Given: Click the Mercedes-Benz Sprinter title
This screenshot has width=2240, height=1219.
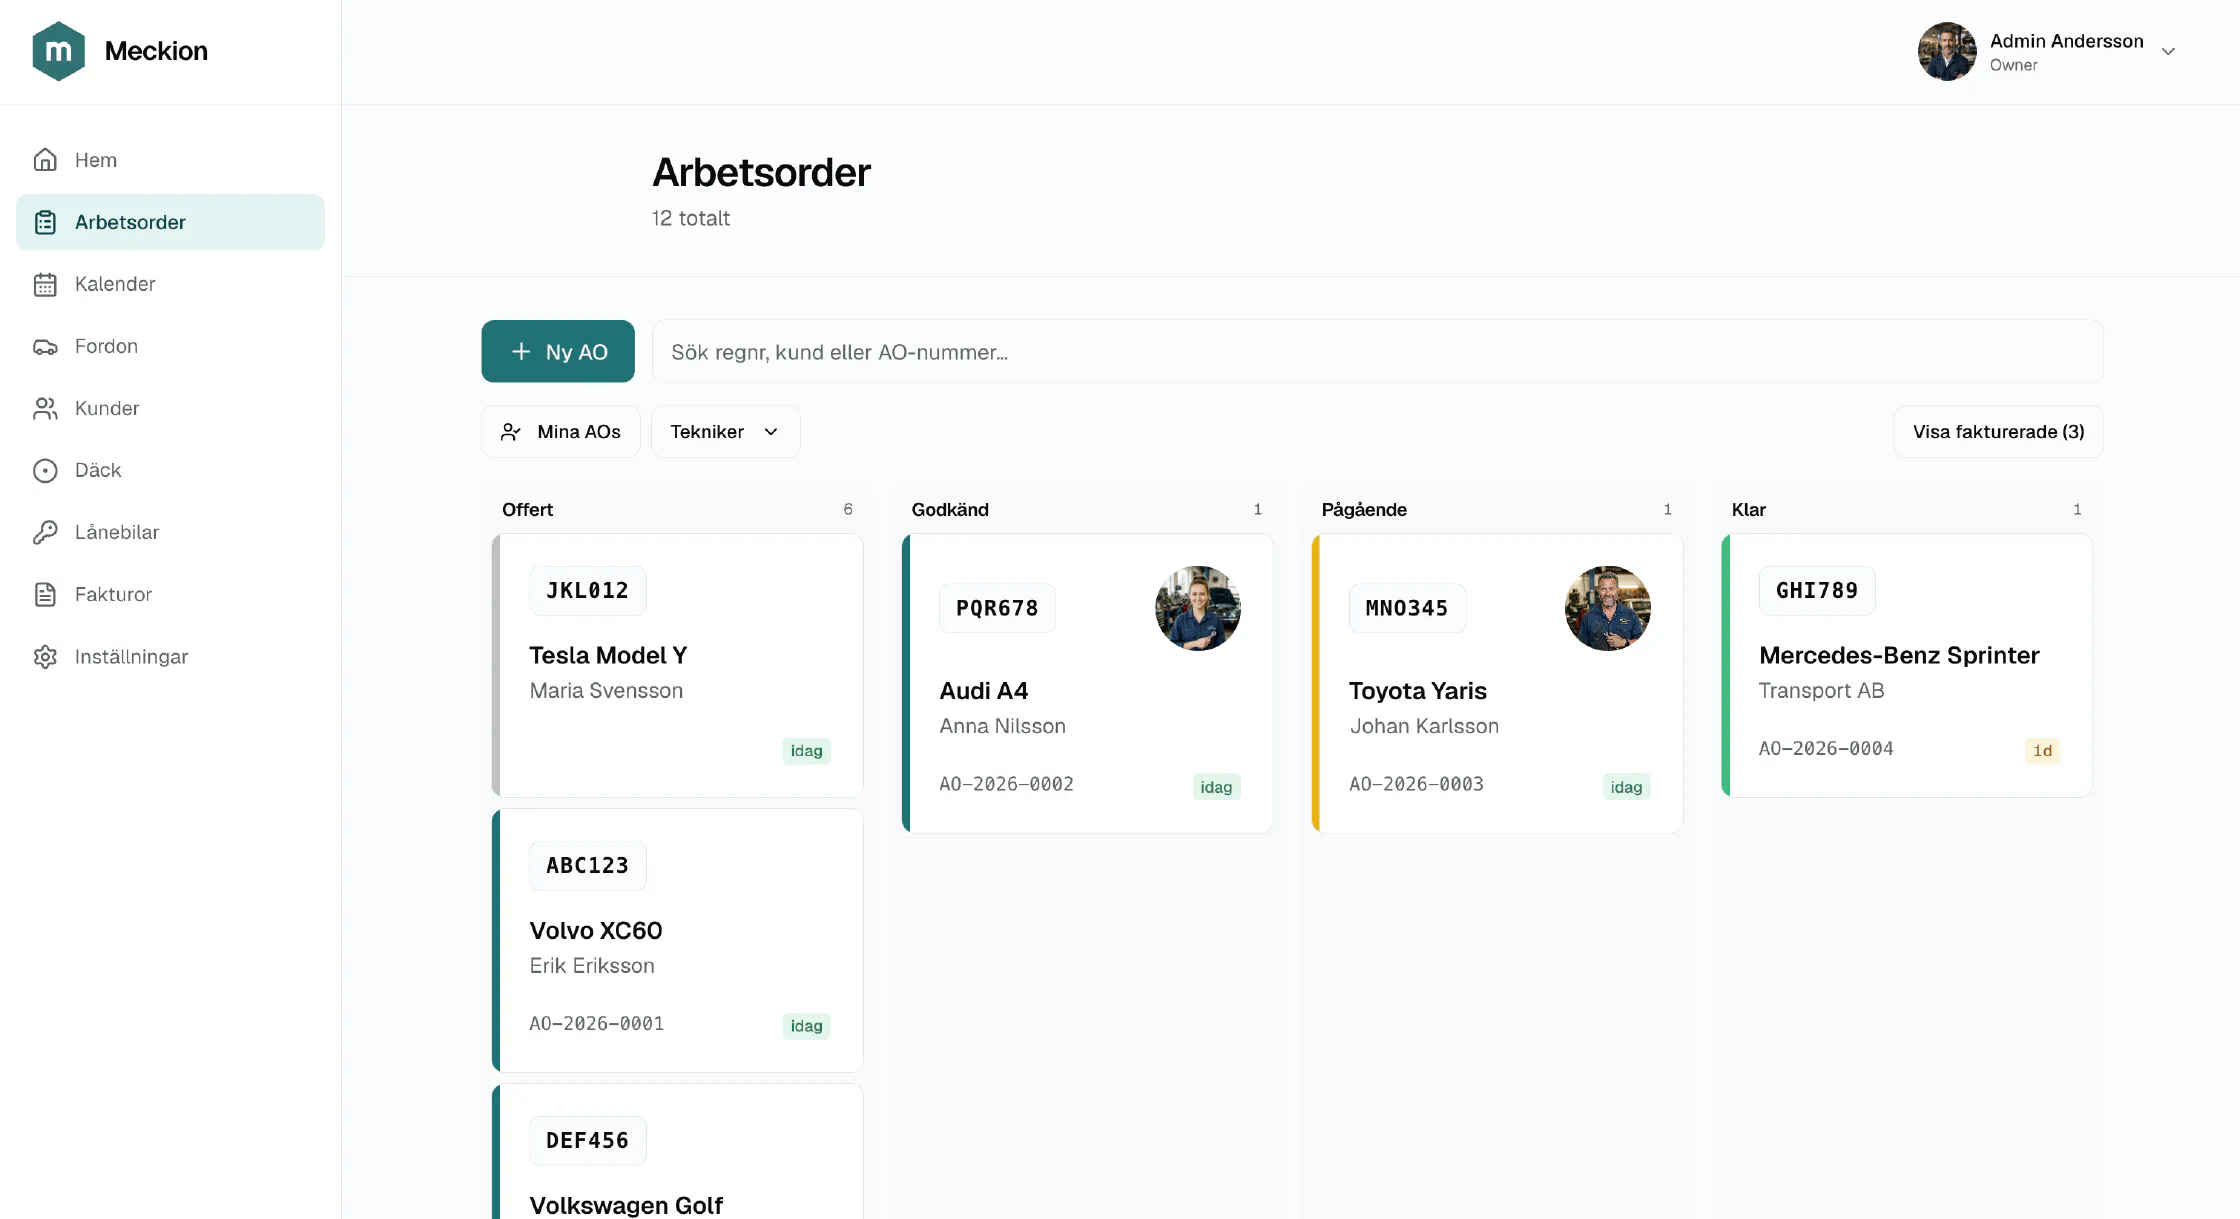Looking at the screenshot, I should [x=1899, y=655].
